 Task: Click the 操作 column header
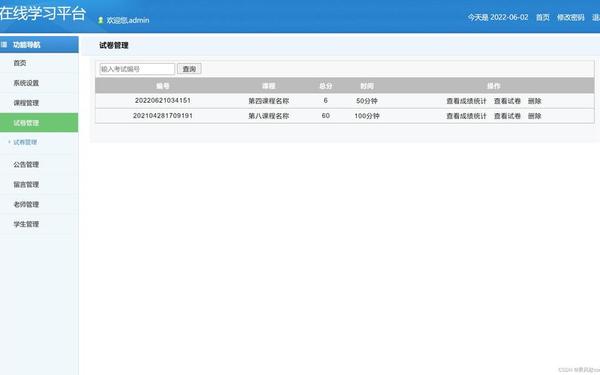tap(494, 86)
